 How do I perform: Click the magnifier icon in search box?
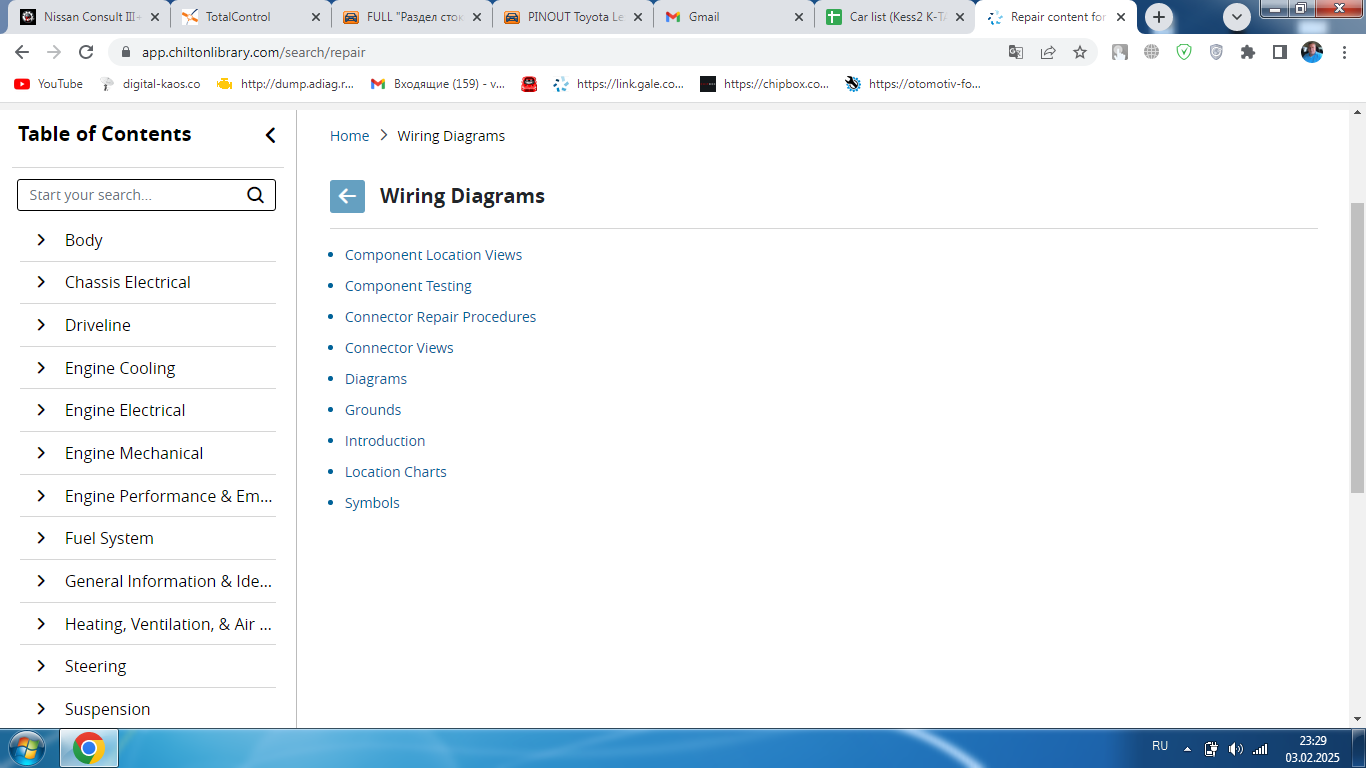[x=256, y=195]
